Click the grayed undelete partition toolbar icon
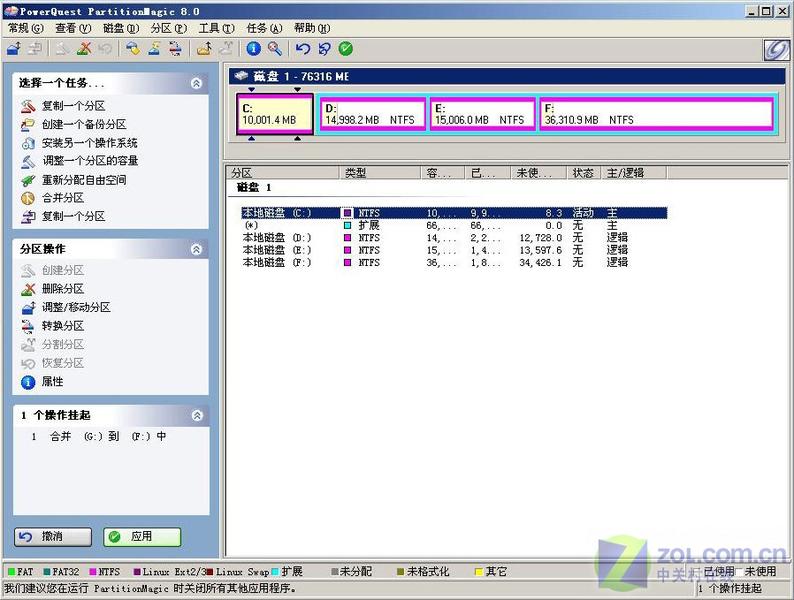 [x=105, y=49]
